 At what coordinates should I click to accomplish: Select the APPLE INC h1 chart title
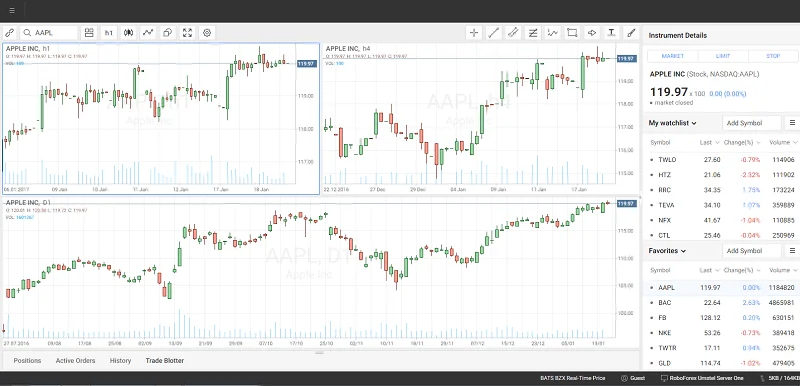(28, 49)
